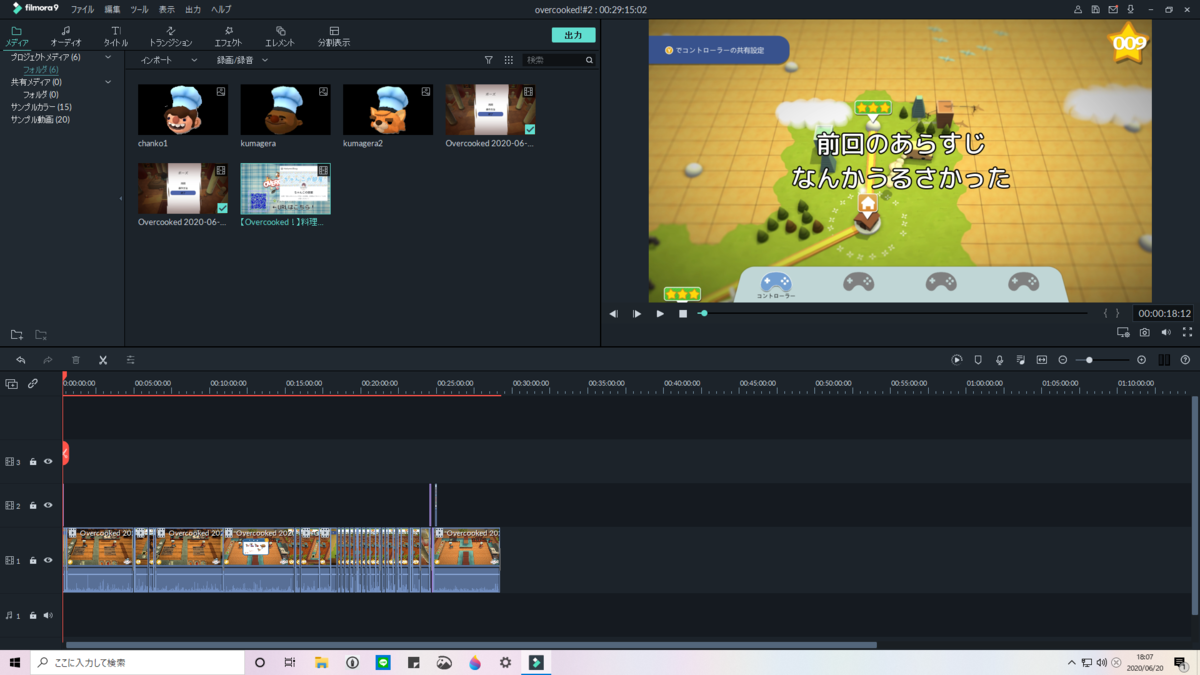The width and height of the screenshot is (1200, 675).
Task: Toggle link/auto-ripple chain icon
Action: pos(33,384)
